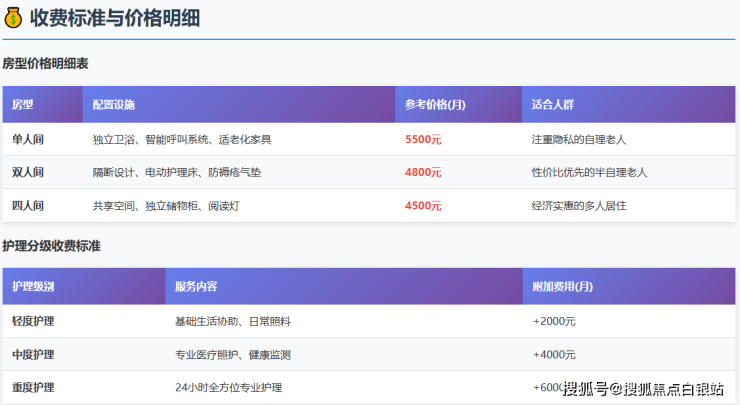The width and height of the screenshot is (740, 405).
Task: Select the 单人间 row label
Action: [x=28, y=140]
